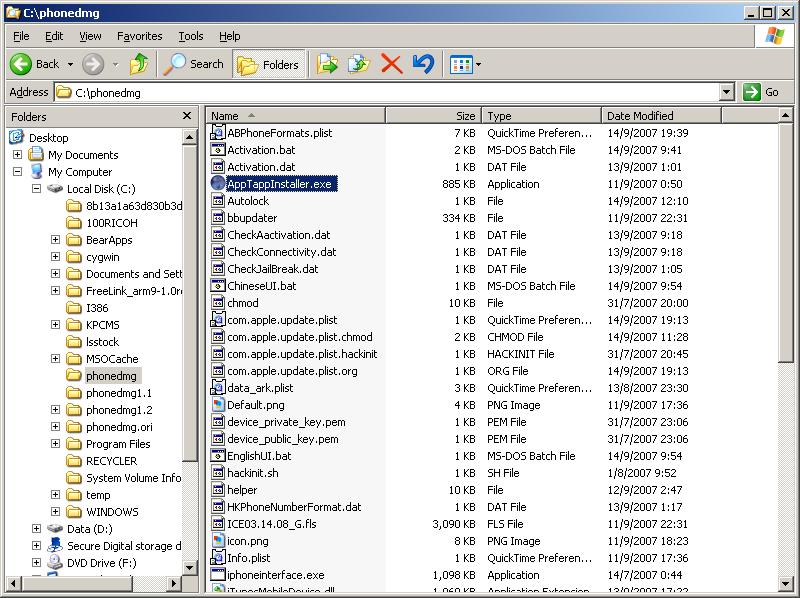This screenshot has width=800, height=598.
Task: Expand the cygwin folder node
Action: (x=55, y=257)
